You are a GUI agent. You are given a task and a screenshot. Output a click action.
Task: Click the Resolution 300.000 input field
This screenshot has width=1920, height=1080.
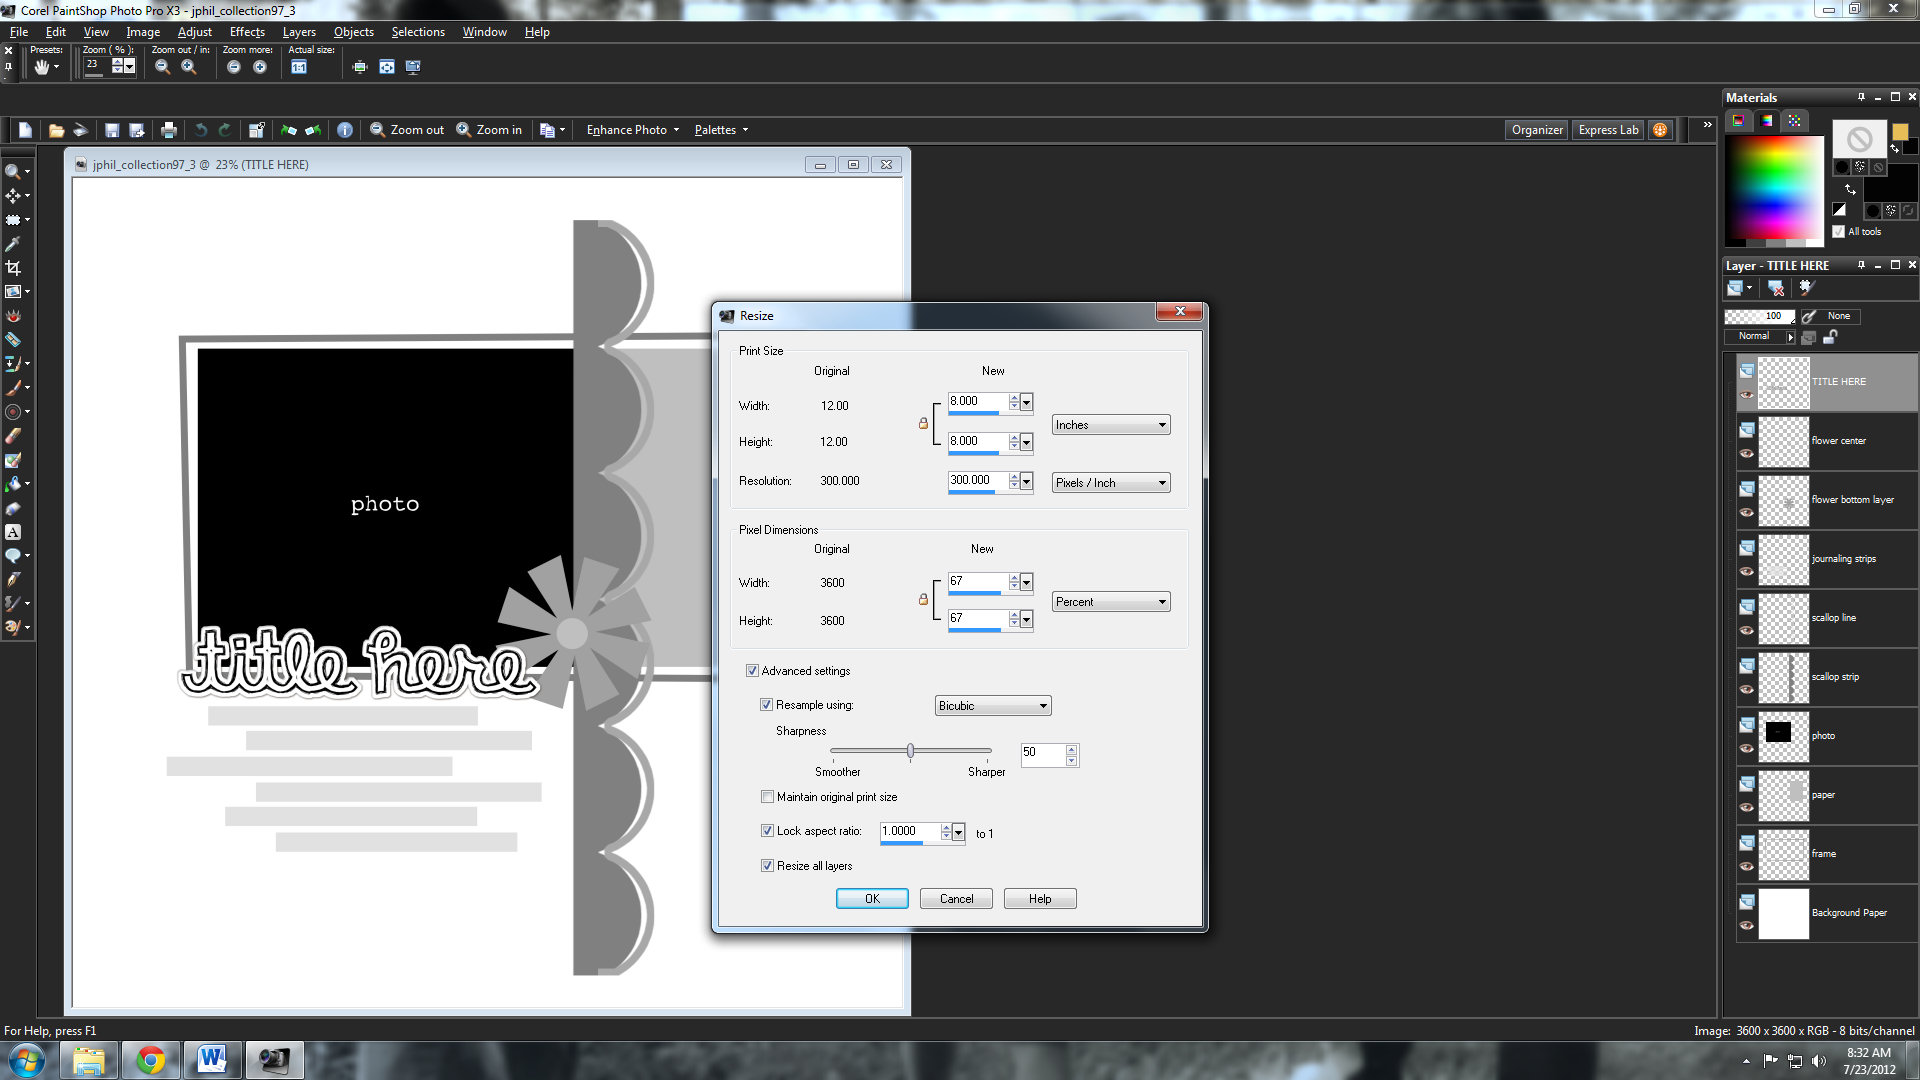[977, 480]
